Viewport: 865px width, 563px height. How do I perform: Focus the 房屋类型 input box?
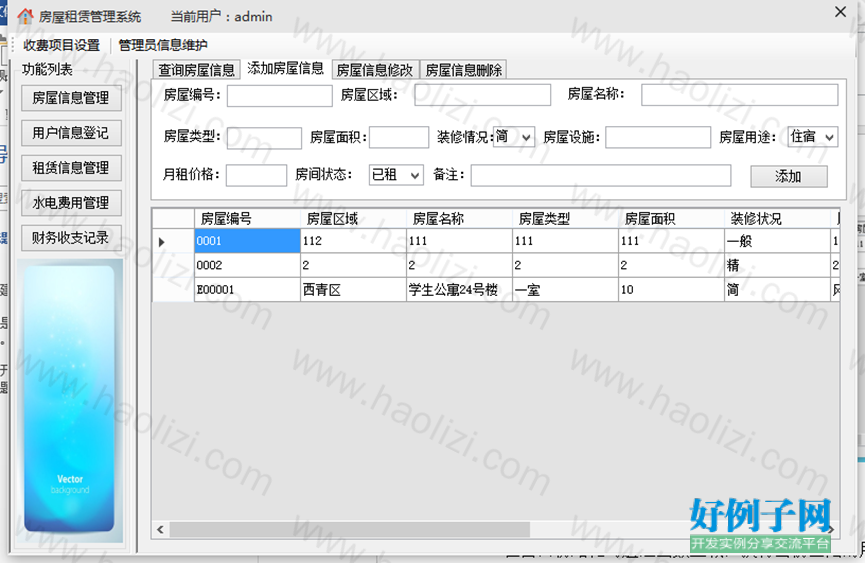pos(264,138)
